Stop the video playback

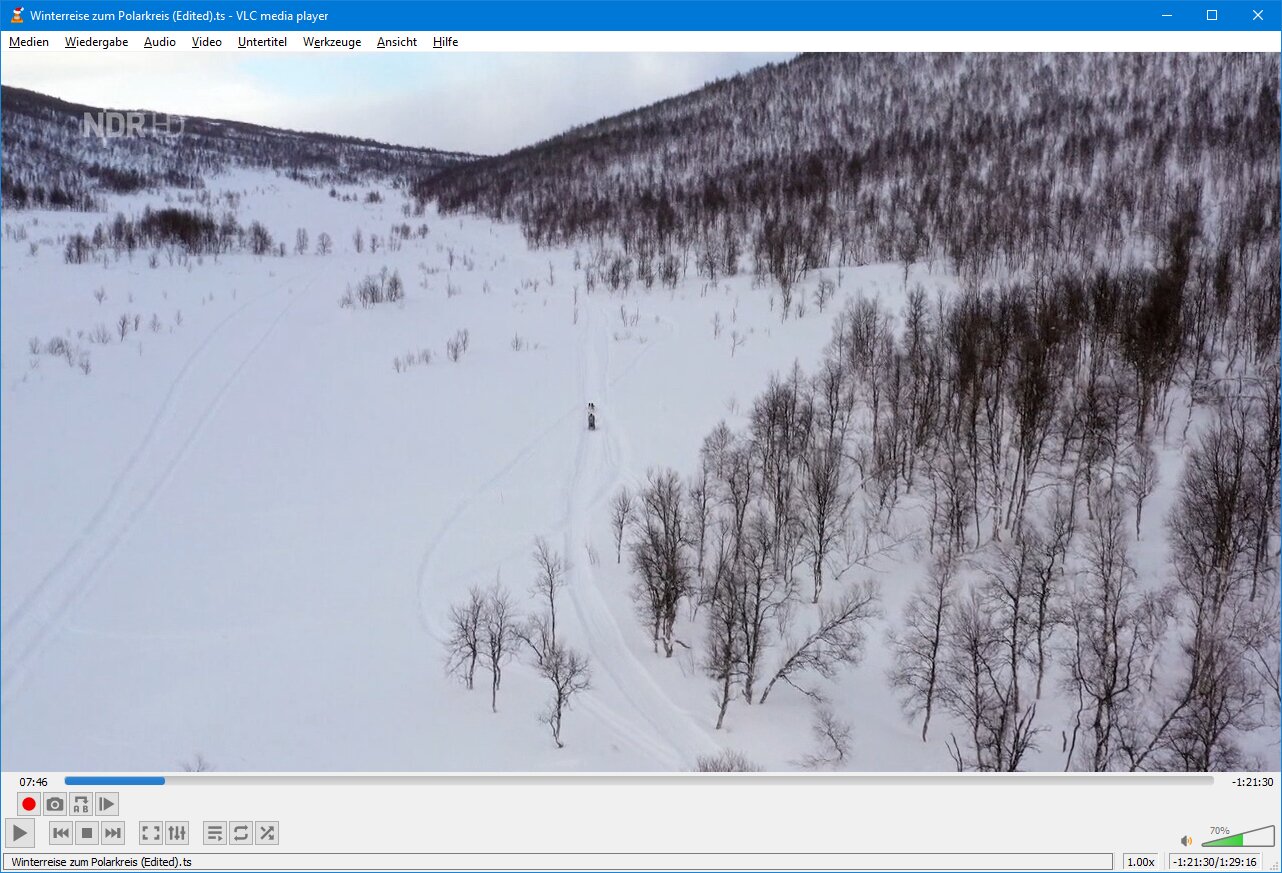tap(87, 833)
